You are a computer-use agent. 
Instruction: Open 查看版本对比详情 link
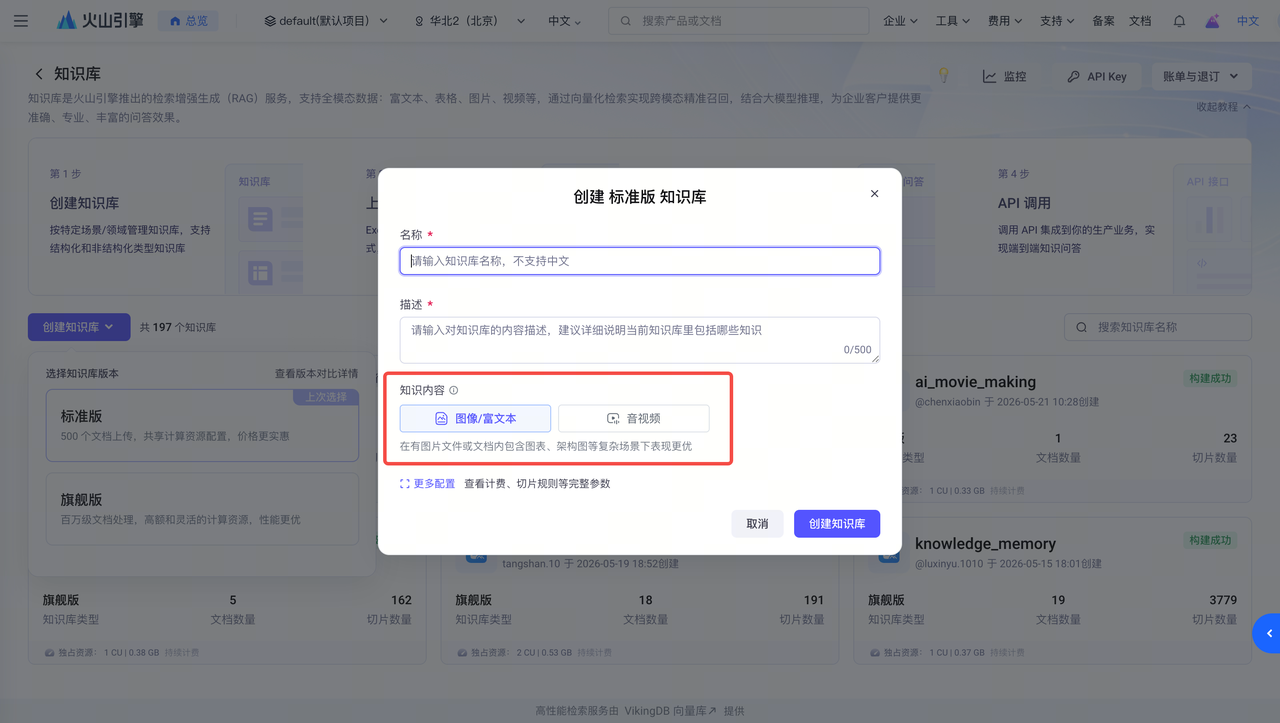pyautogui.click(x=316, y=374)
